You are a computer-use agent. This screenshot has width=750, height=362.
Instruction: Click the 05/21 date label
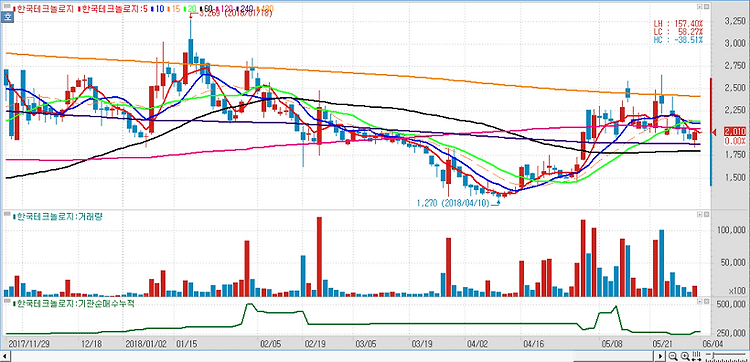663,343
